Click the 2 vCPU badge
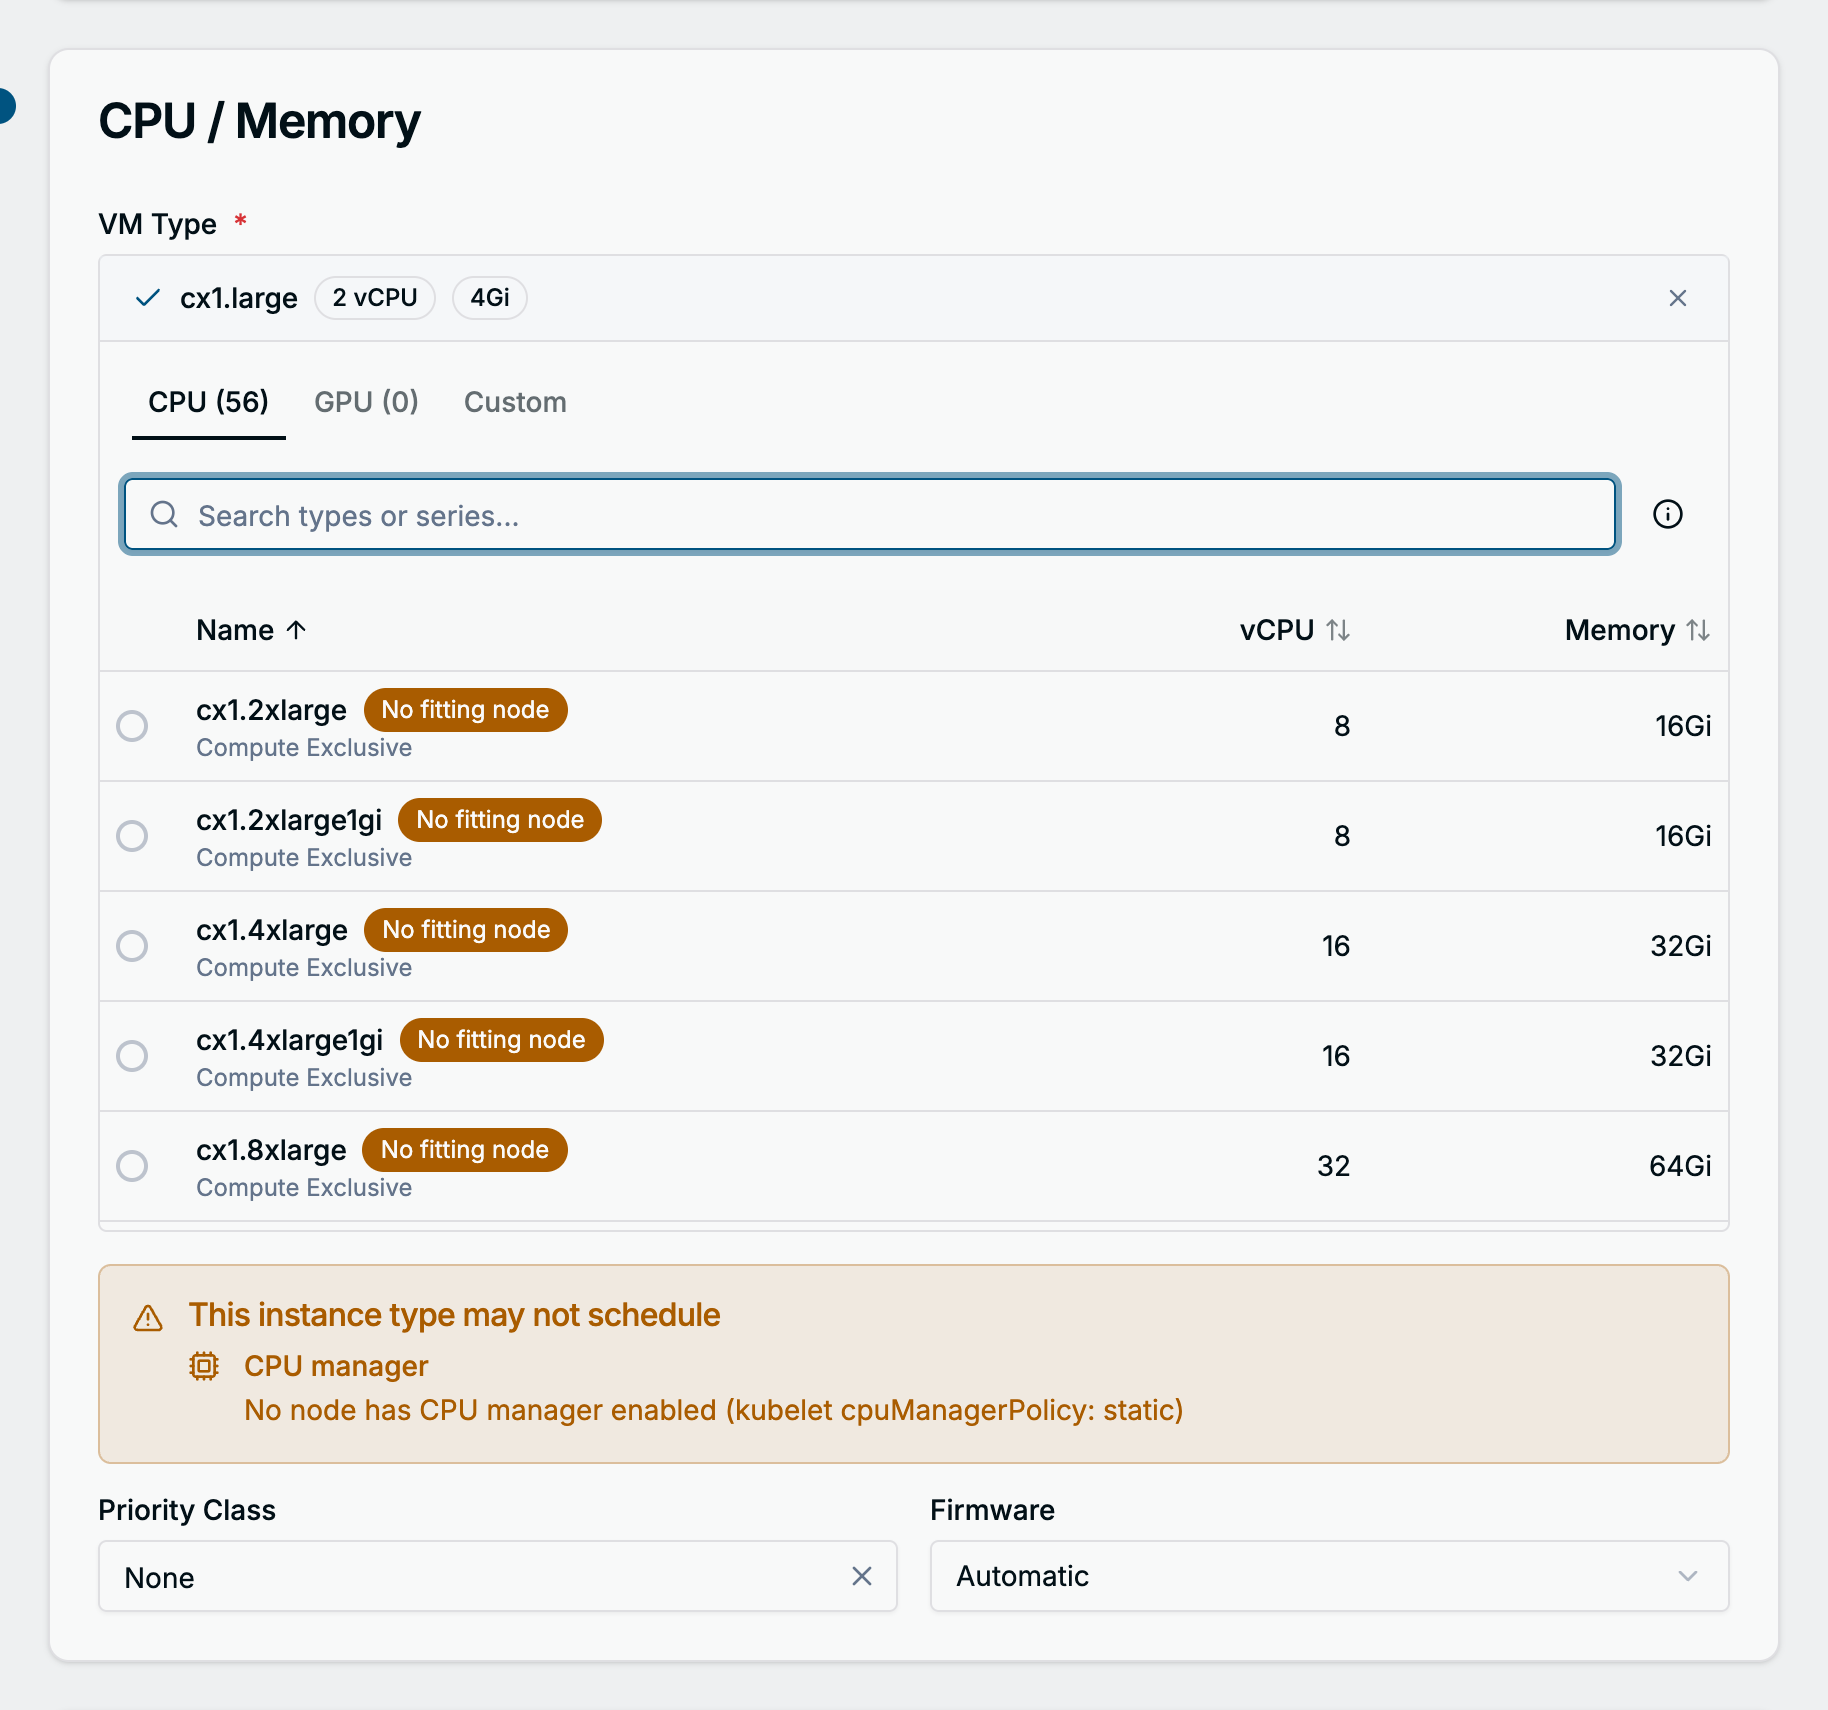Viewport: 1828px width, 1710px height. pyautogui.click(x=375, y=298)
